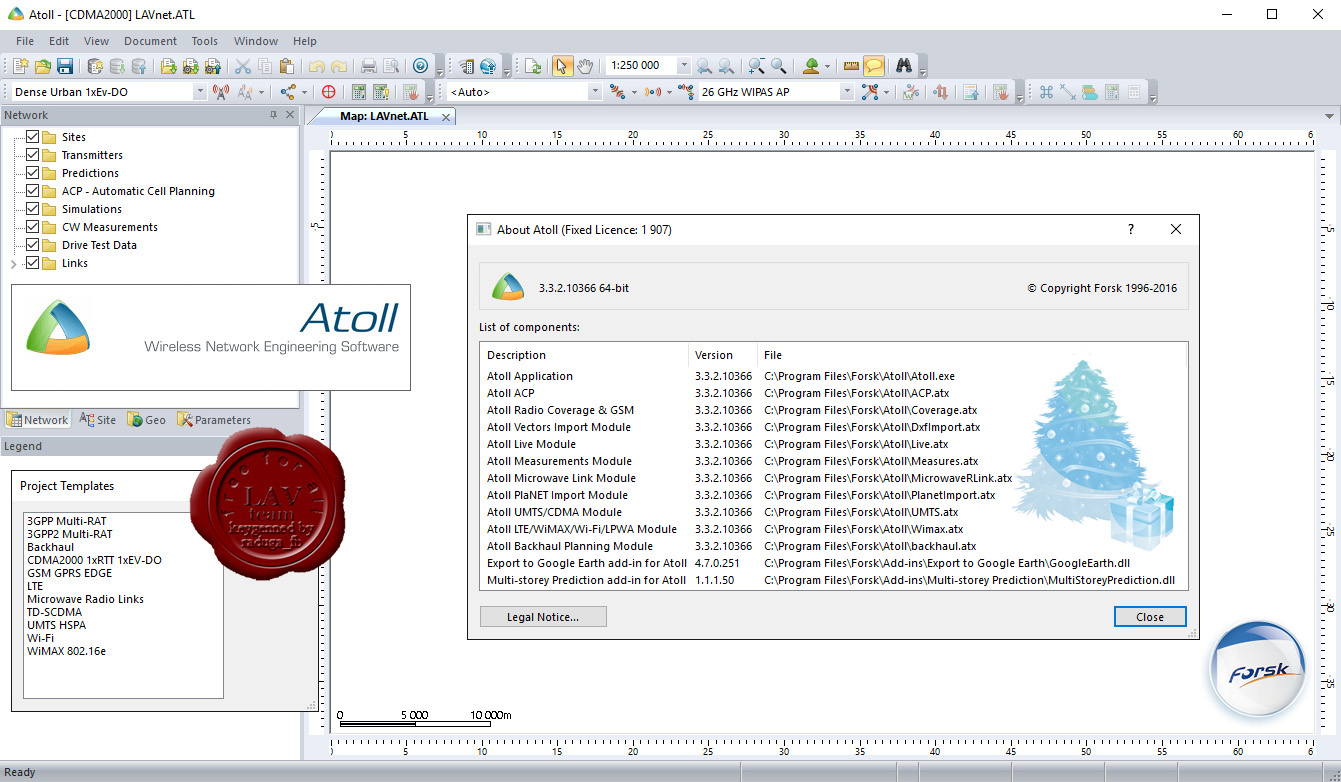This screenshot has width=1341, height=782.
Task: Open Print Preview from the toolbar
Action: [391, 66]
